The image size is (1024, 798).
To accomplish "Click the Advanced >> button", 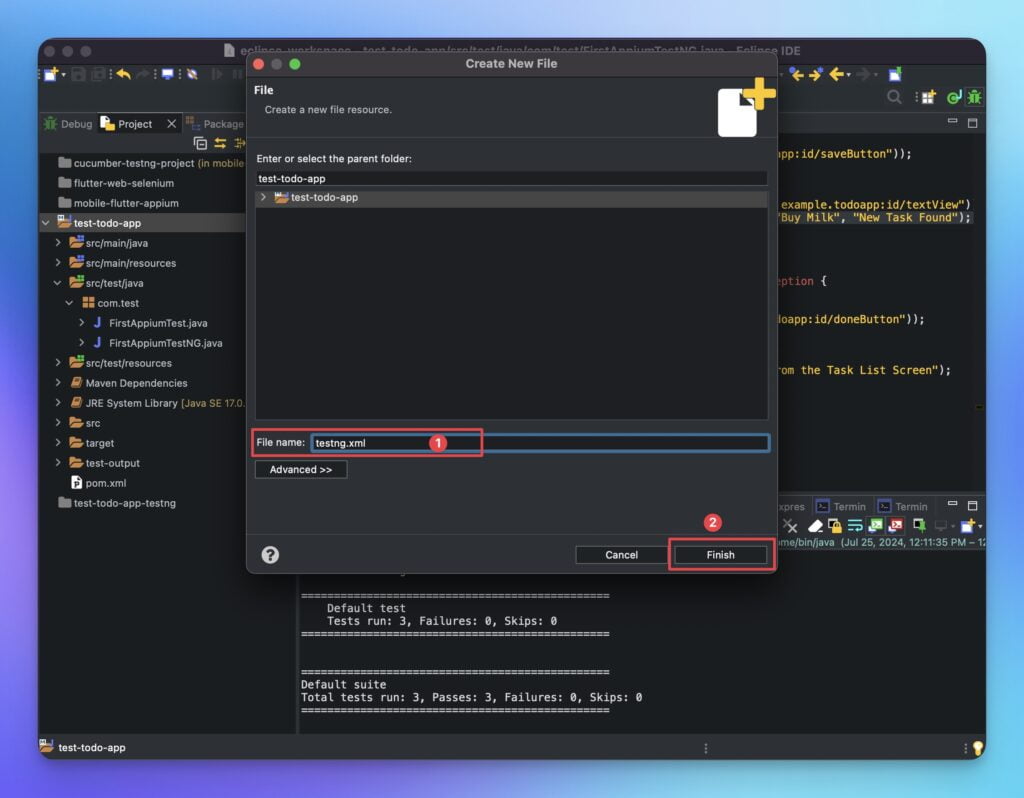I will click(x=300, y=470).
